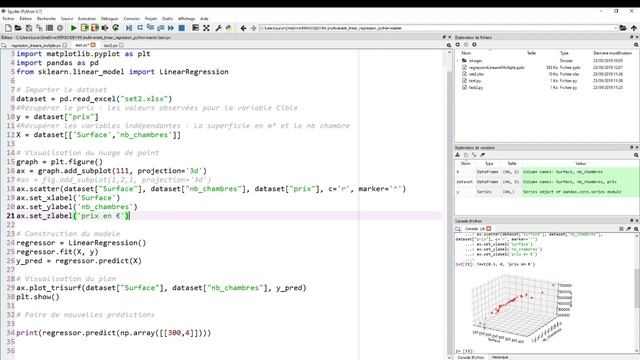Run current cell using the toolbar icon

click(84, 28)
